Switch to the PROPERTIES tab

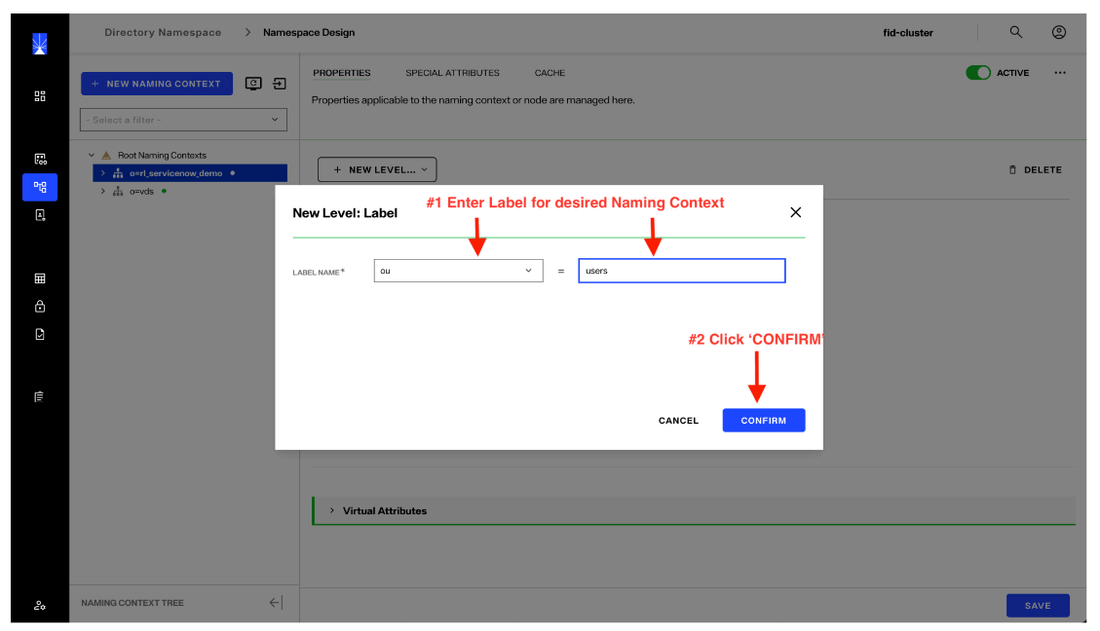[x=342, y=73]
